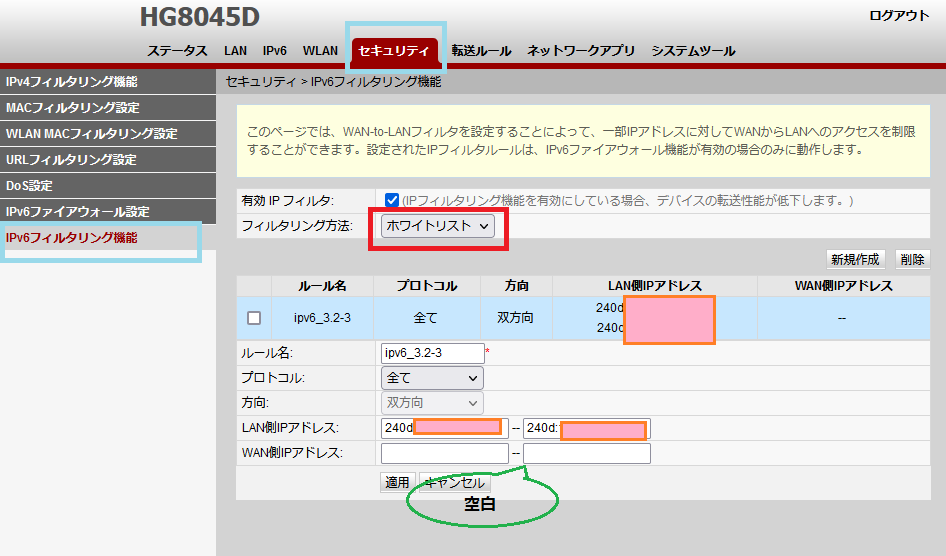Screen dimensions: 946x556
Task: Click the 新規作成 button
Action: coord(855,259)
